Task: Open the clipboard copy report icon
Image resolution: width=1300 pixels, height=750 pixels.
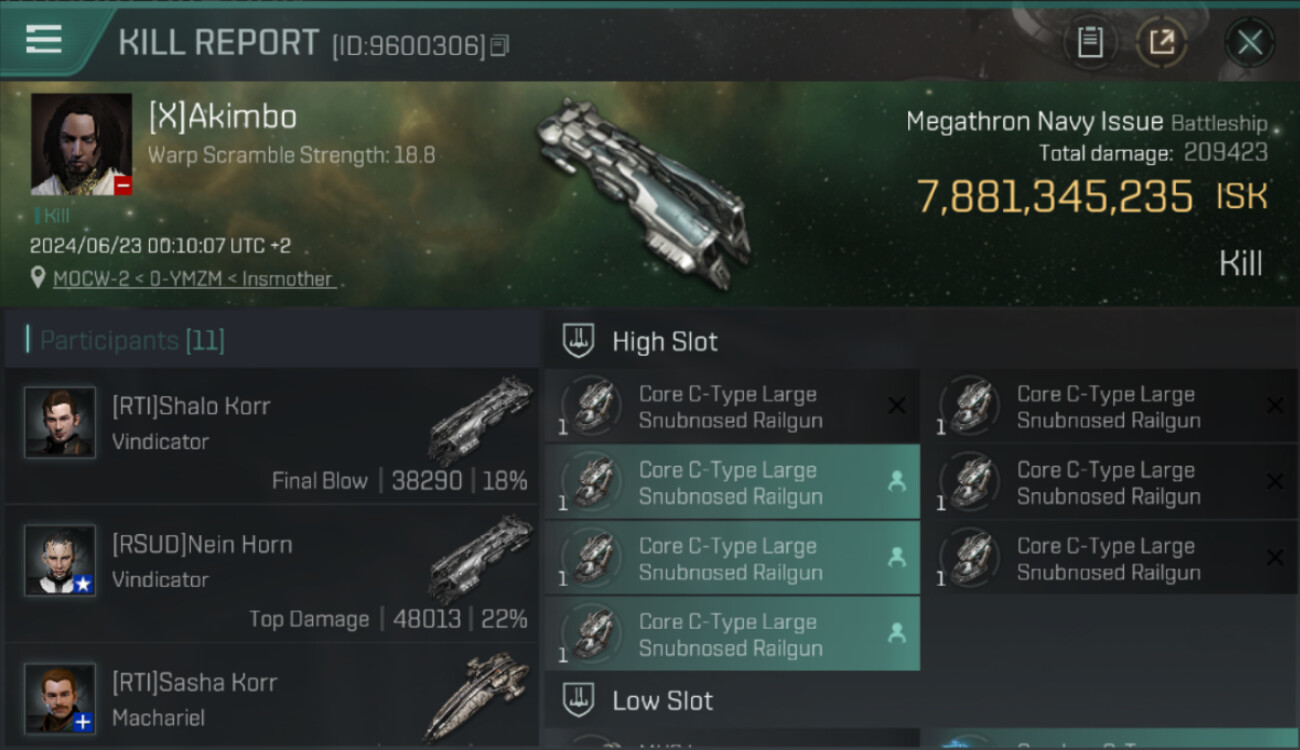Action: (x=1089, y=42)
